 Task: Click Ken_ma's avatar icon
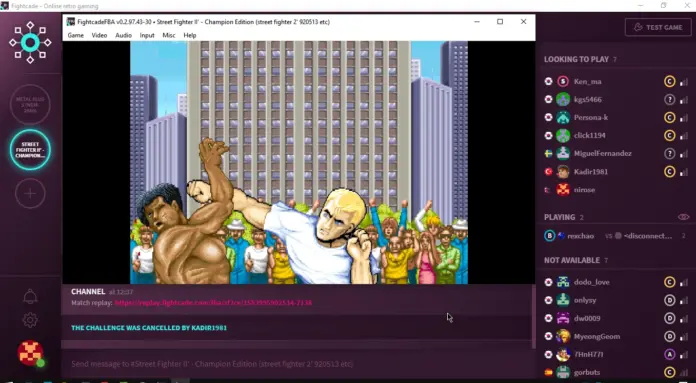[x=563, y=81]
